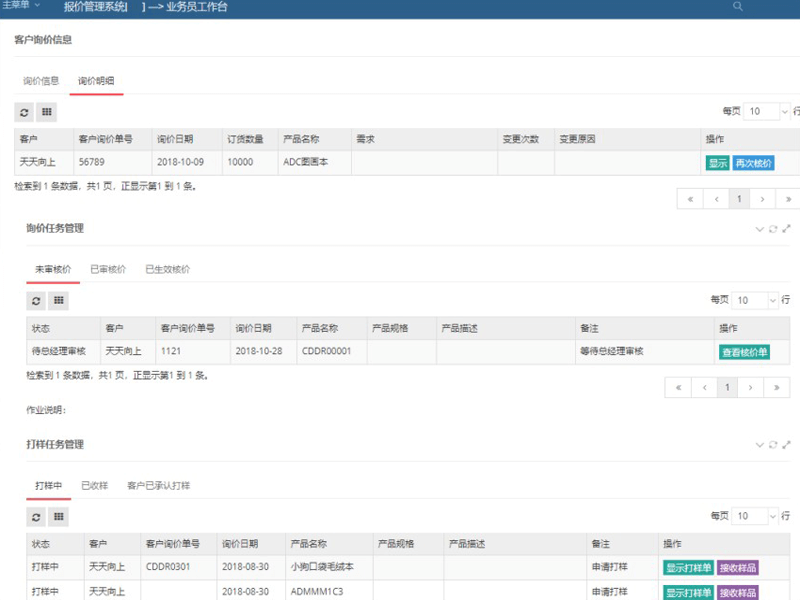800x600 pixels.
Task: Select the 询价明细 tab
Action: (96, 81)
